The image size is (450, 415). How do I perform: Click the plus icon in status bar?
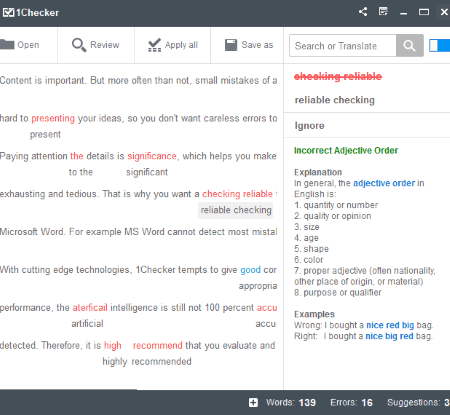(253, 403)
